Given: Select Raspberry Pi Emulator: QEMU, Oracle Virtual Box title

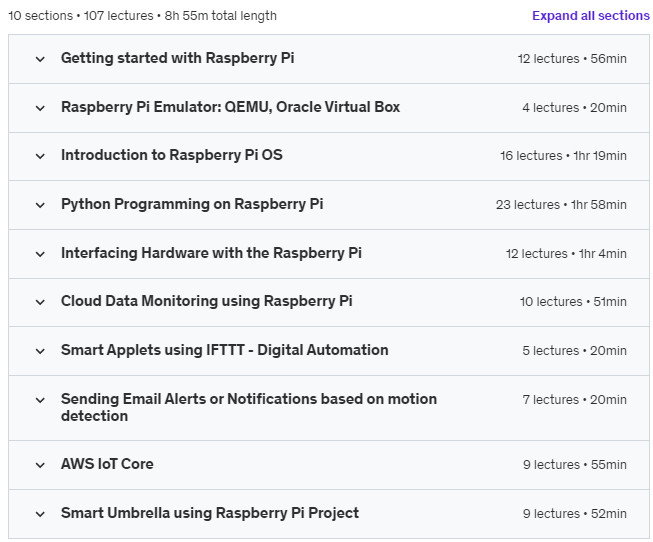Looking at the screenshot, I should [230, 107].
